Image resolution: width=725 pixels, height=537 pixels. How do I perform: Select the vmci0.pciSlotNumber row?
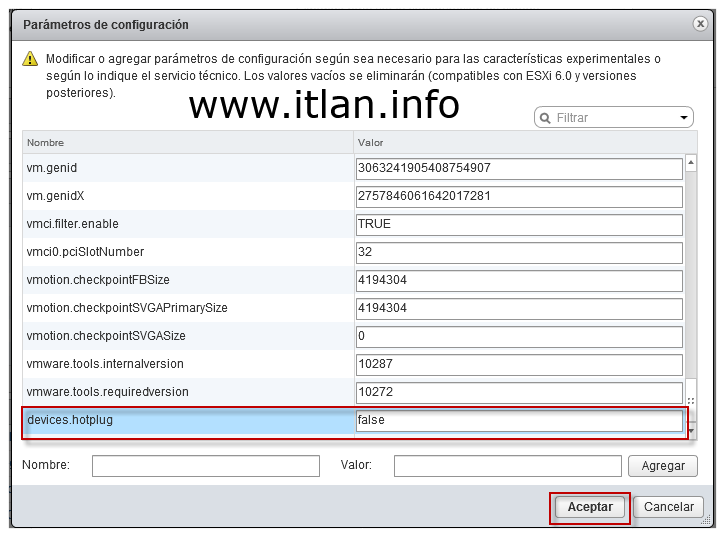point(187,252)
